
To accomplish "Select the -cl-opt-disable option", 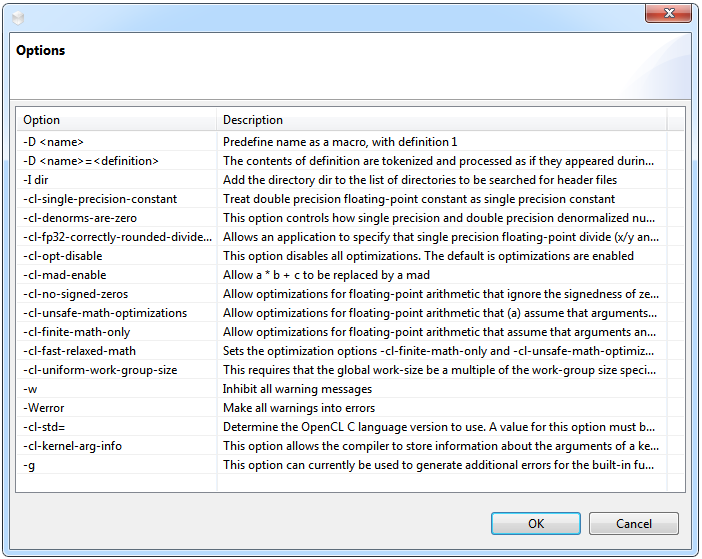I will click(63, 256).
